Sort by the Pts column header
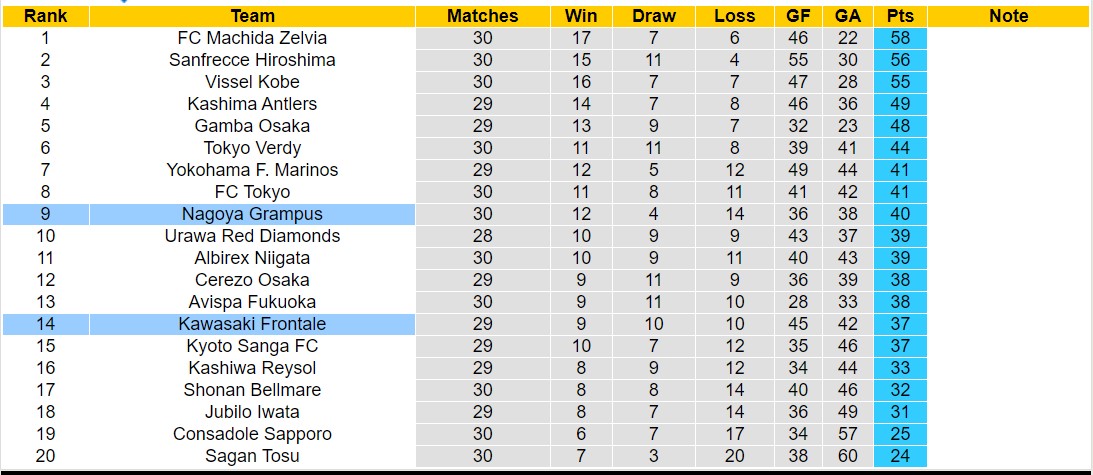The width and height of the screenshot is (1093, 475). click(x=900, y=16)
